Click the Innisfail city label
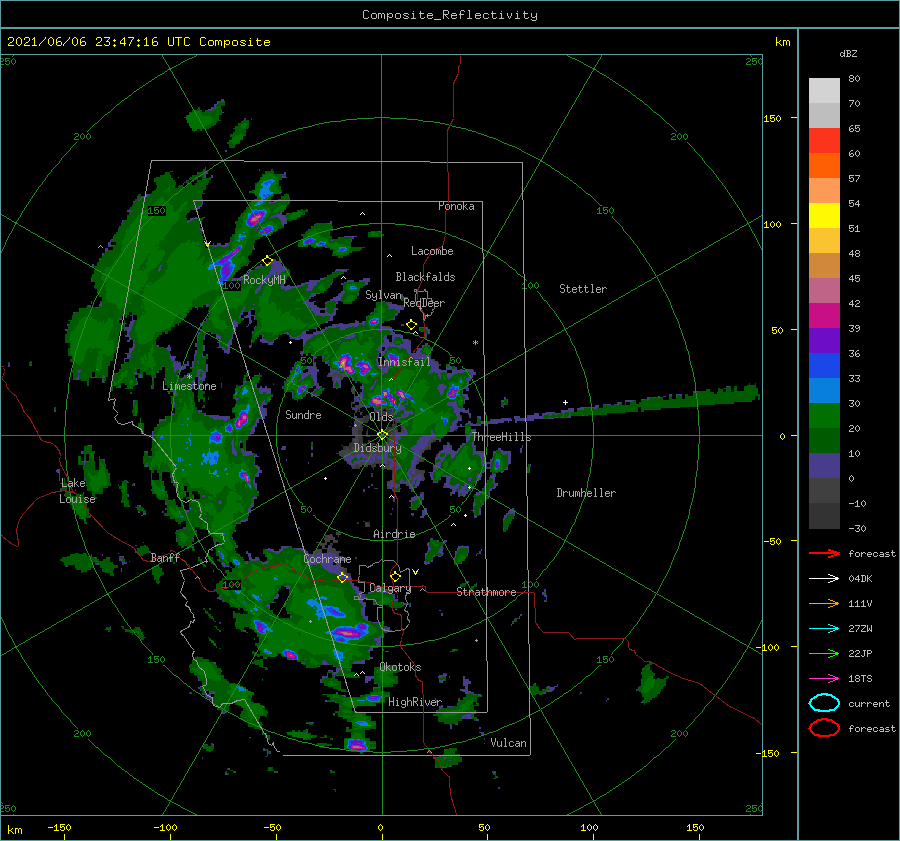Screen dimensions: 900x841 pyautogui.click(x=404, y=362)
